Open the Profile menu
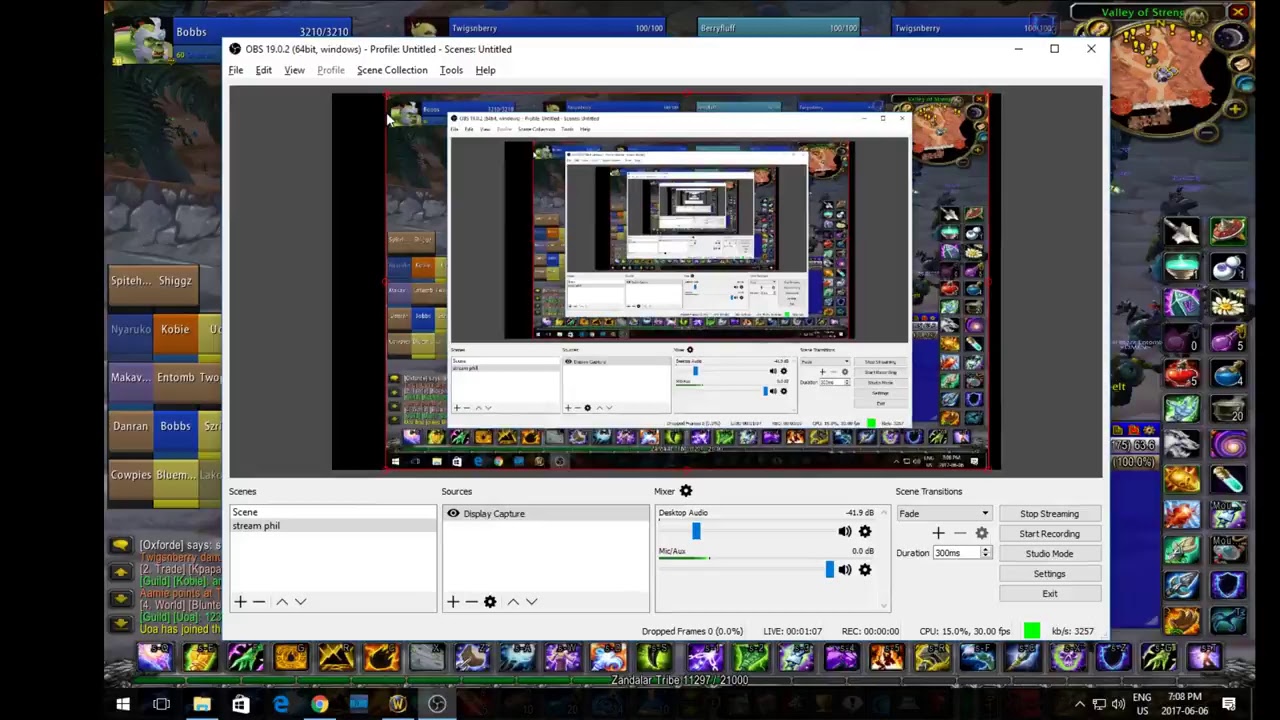Screen dimensions: 1280x720 point(331,70)
